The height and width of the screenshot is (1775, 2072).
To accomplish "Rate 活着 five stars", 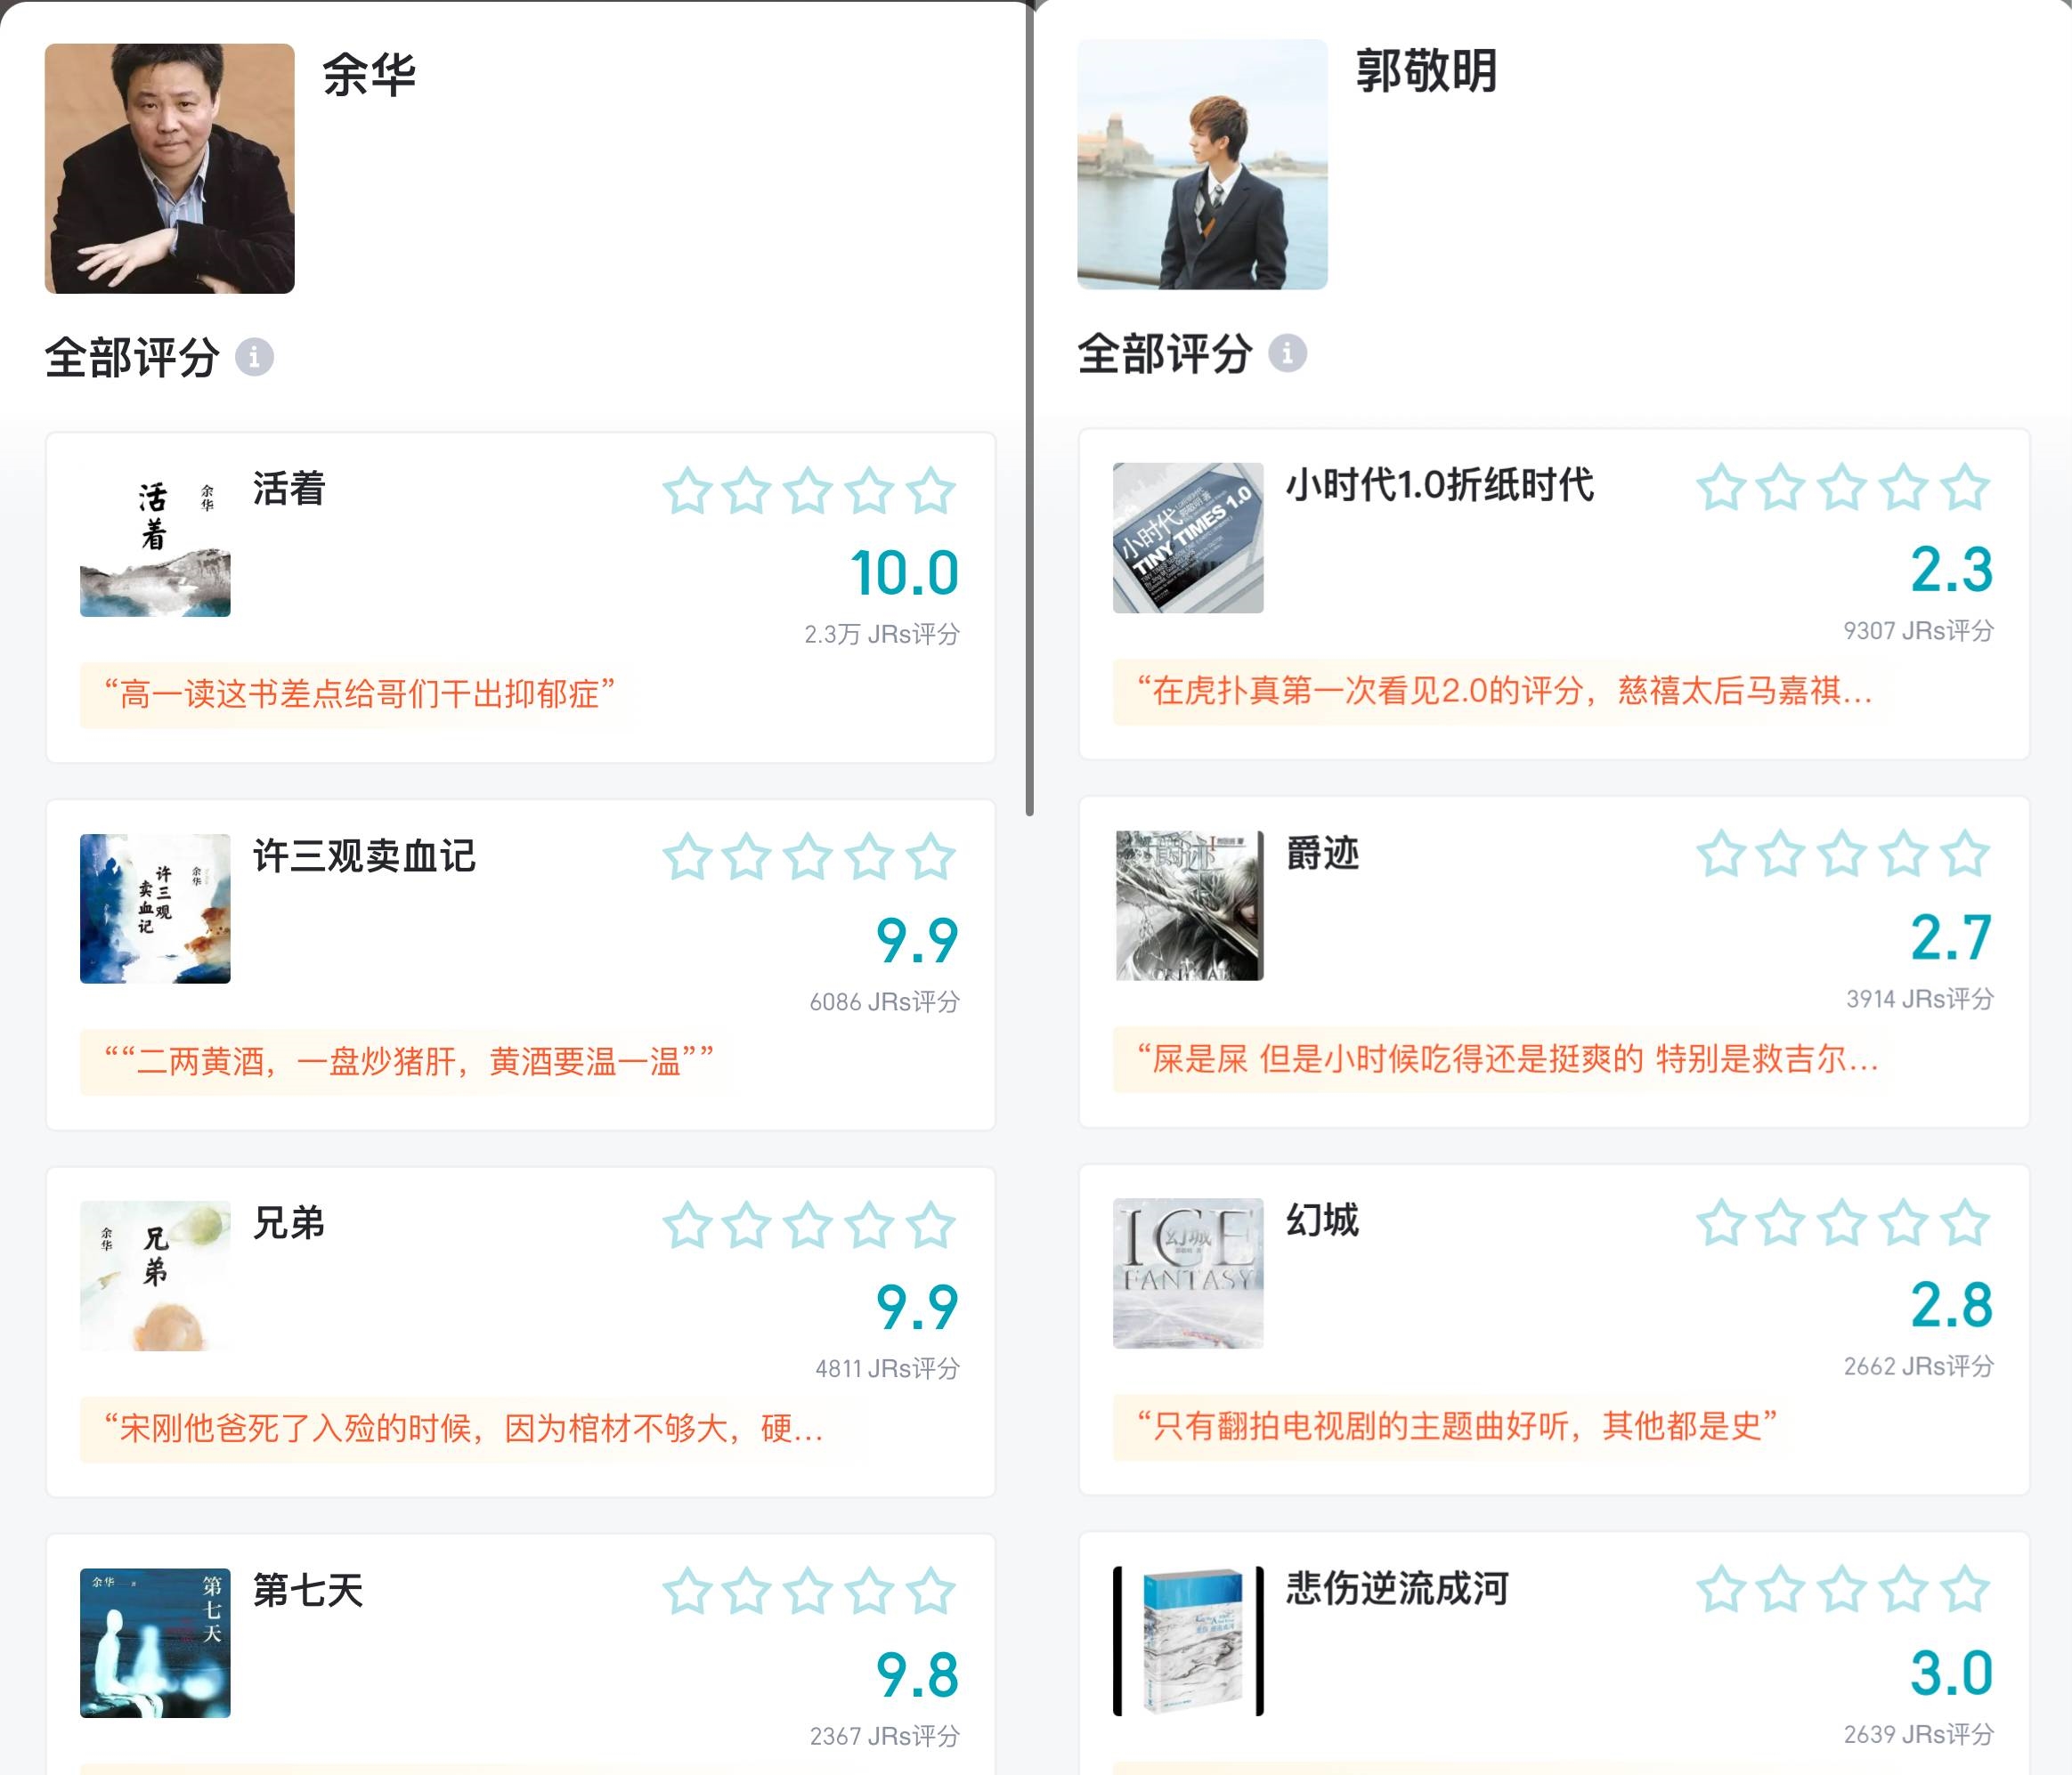I will click(x=931, y=491).
